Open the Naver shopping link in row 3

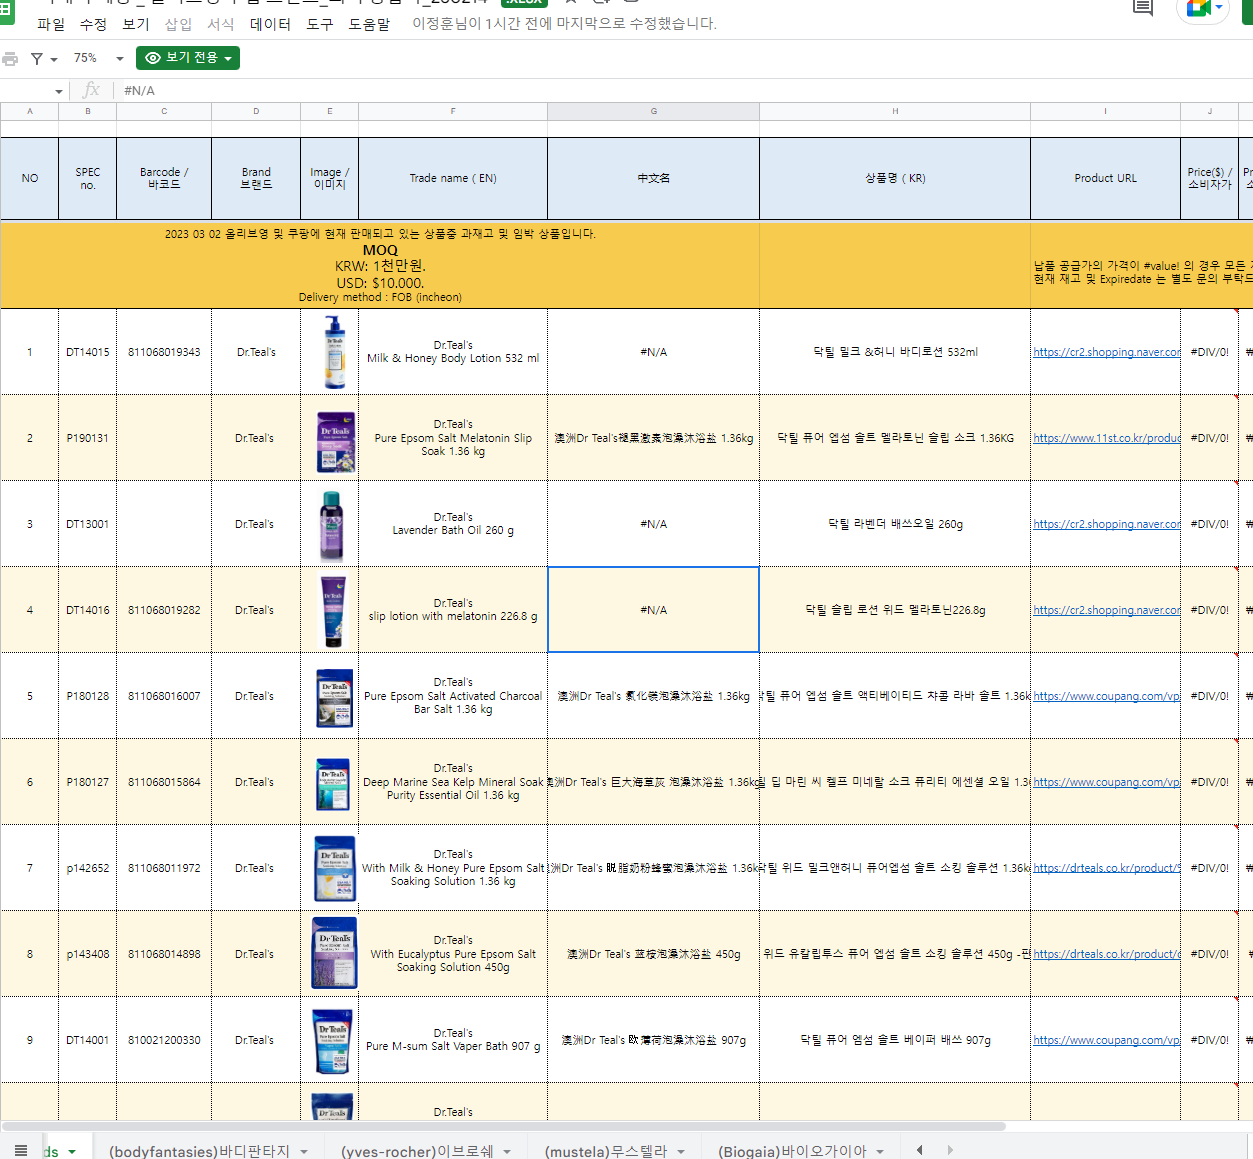point(1106,524)
